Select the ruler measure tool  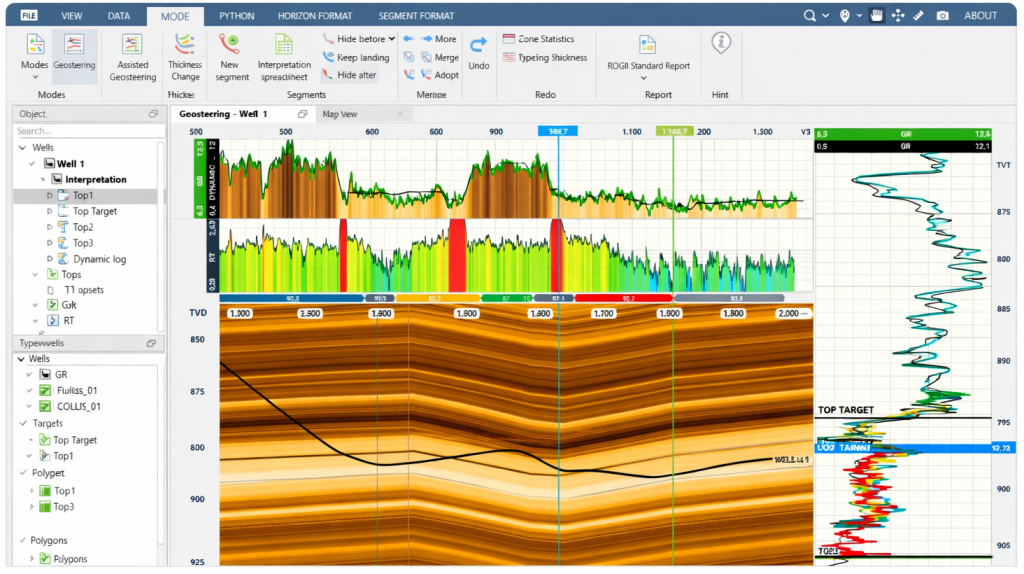coord(919,16)
